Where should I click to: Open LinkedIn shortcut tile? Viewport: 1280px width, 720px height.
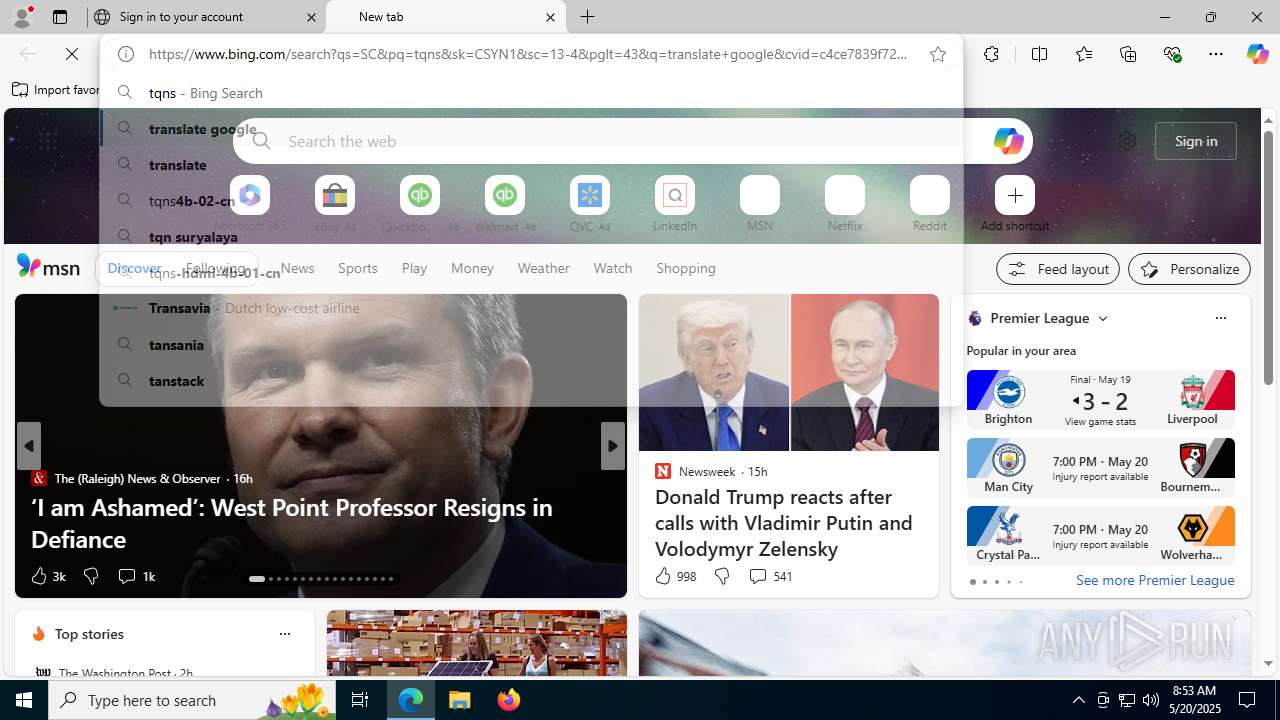[x=675, y=205]
